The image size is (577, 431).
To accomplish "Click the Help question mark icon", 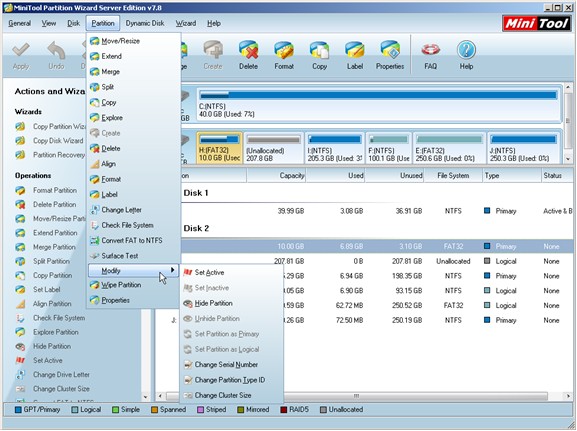I will pos(466,50).
